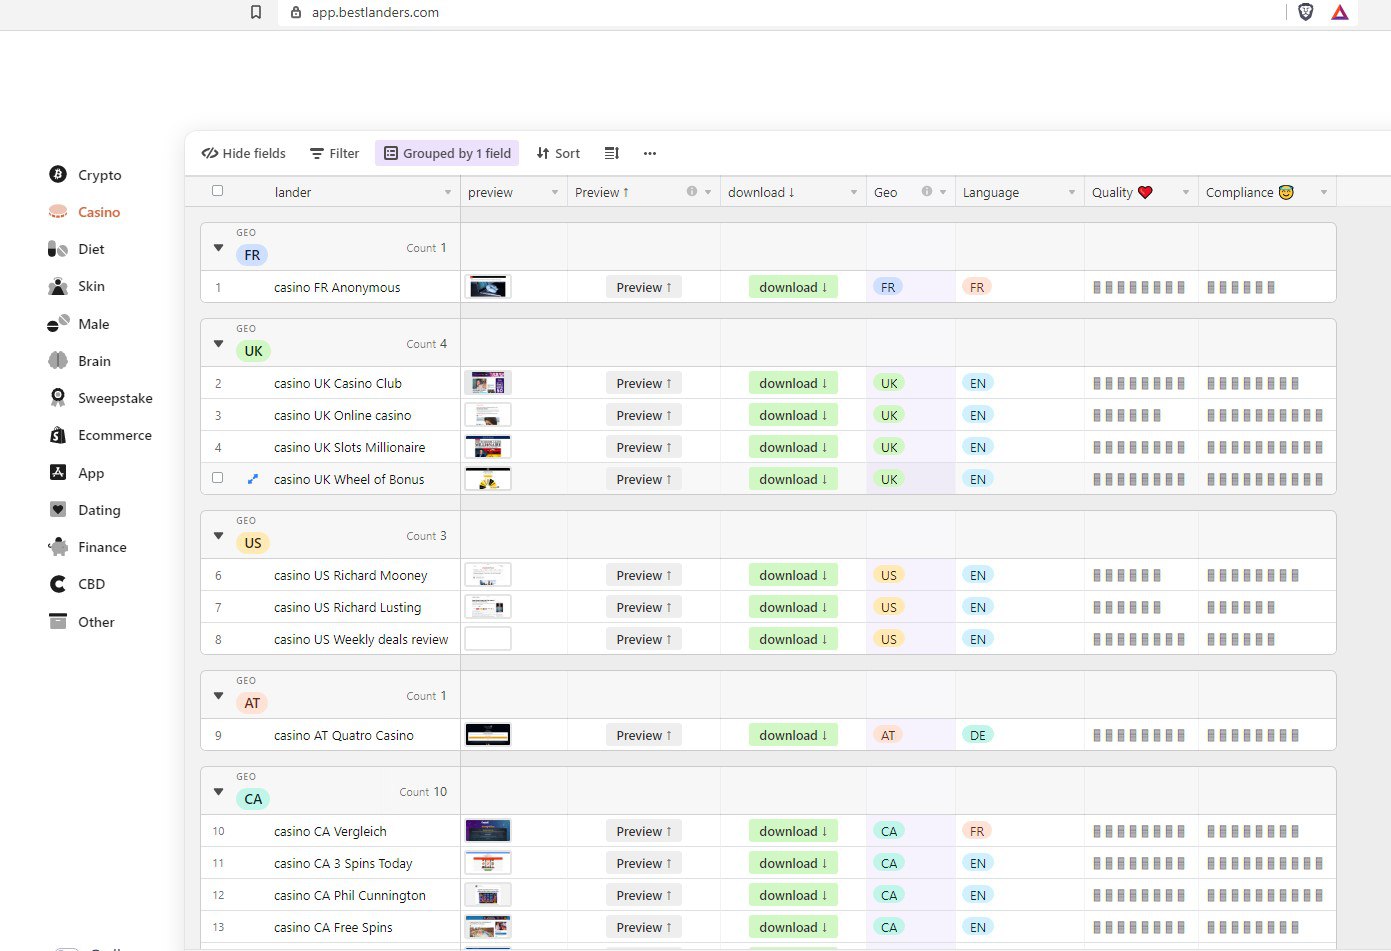
Task: Open the Brave shields lion icon
Action: [x=1306, y=12]
